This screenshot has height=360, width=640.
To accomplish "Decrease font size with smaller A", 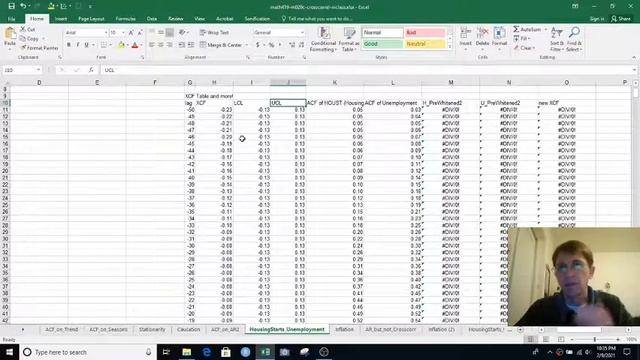I will [140, 33].
